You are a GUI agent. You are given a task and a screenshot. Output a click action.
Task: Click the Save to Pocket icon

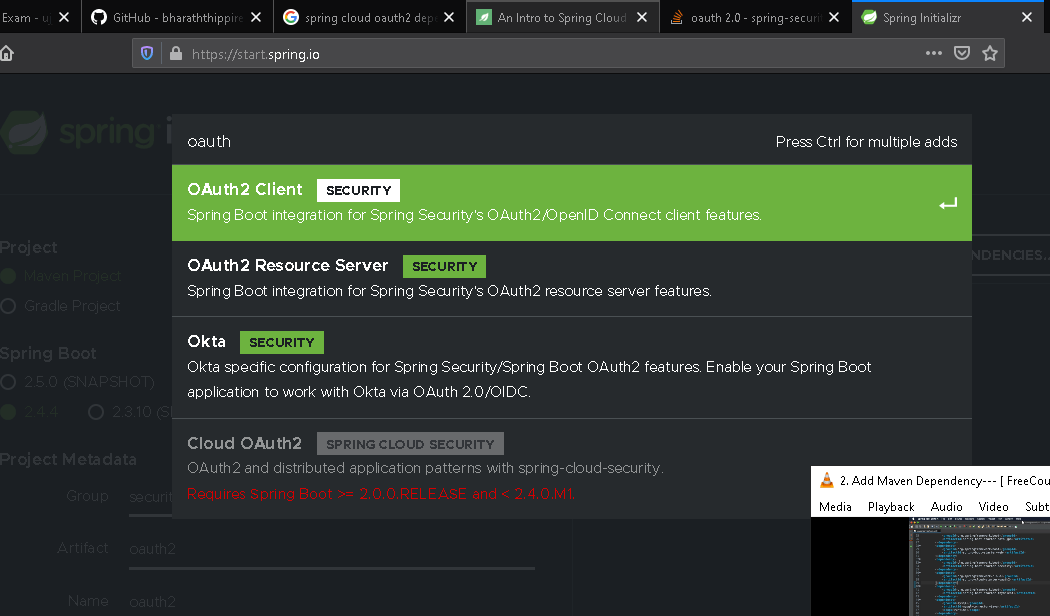(x=961, y=53)
